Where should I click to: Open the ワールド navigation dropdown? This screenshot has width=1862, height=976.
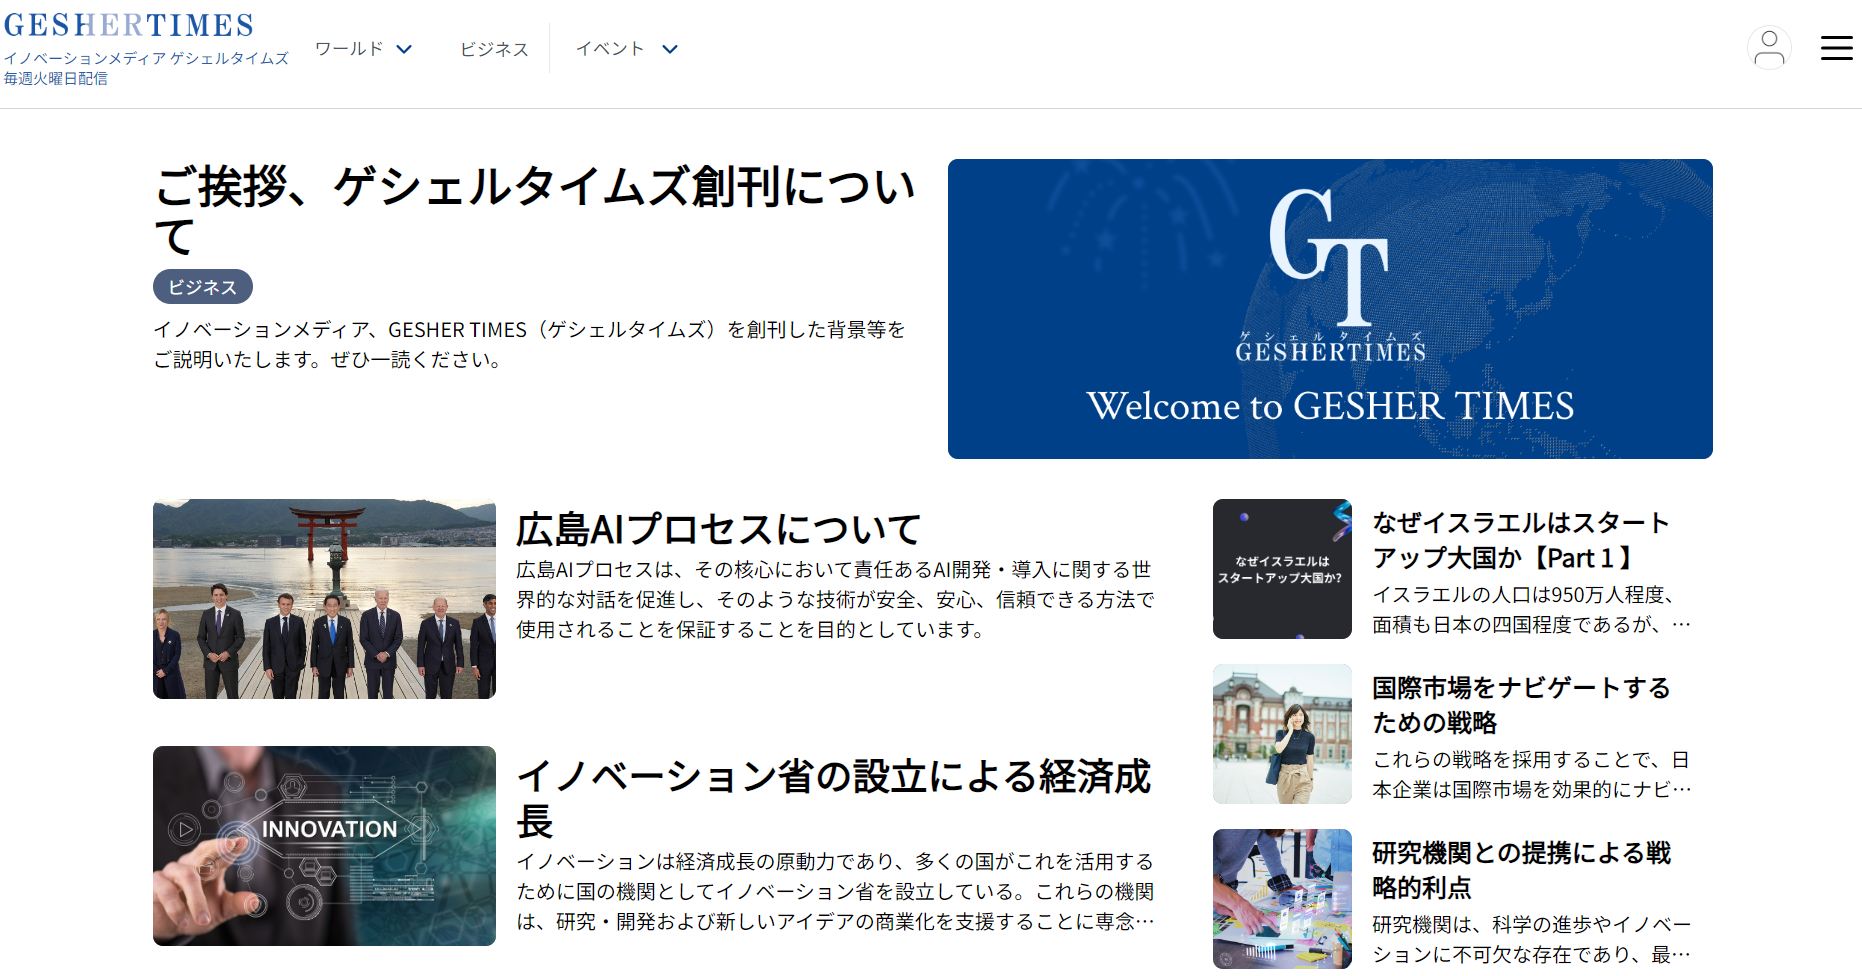point(349,48)
